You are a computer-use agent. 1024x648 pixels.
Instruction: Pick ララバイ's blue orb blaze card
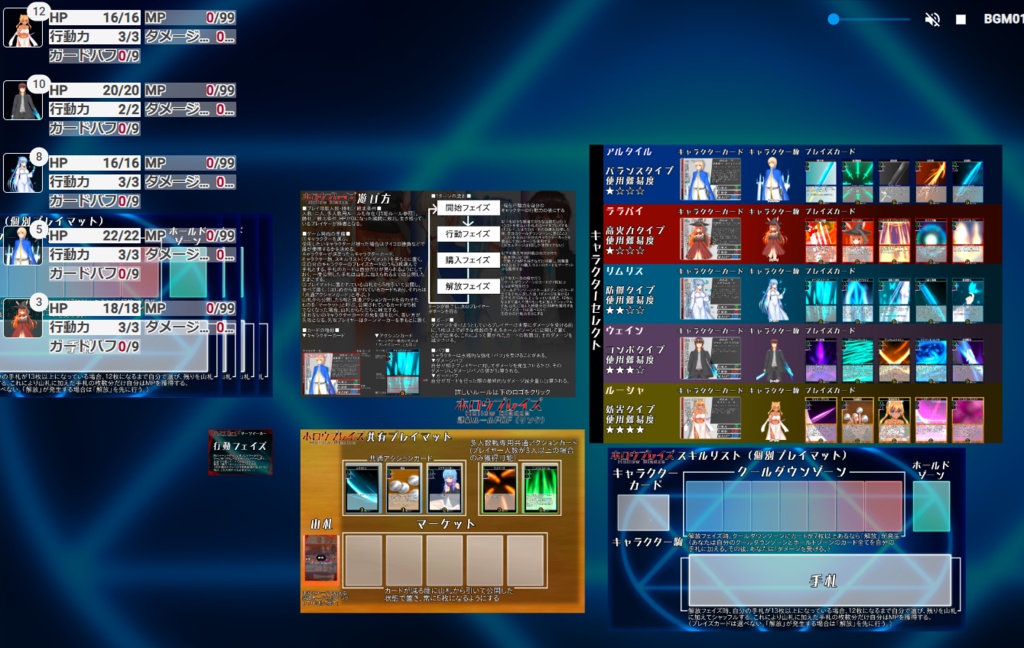[931, 240]
